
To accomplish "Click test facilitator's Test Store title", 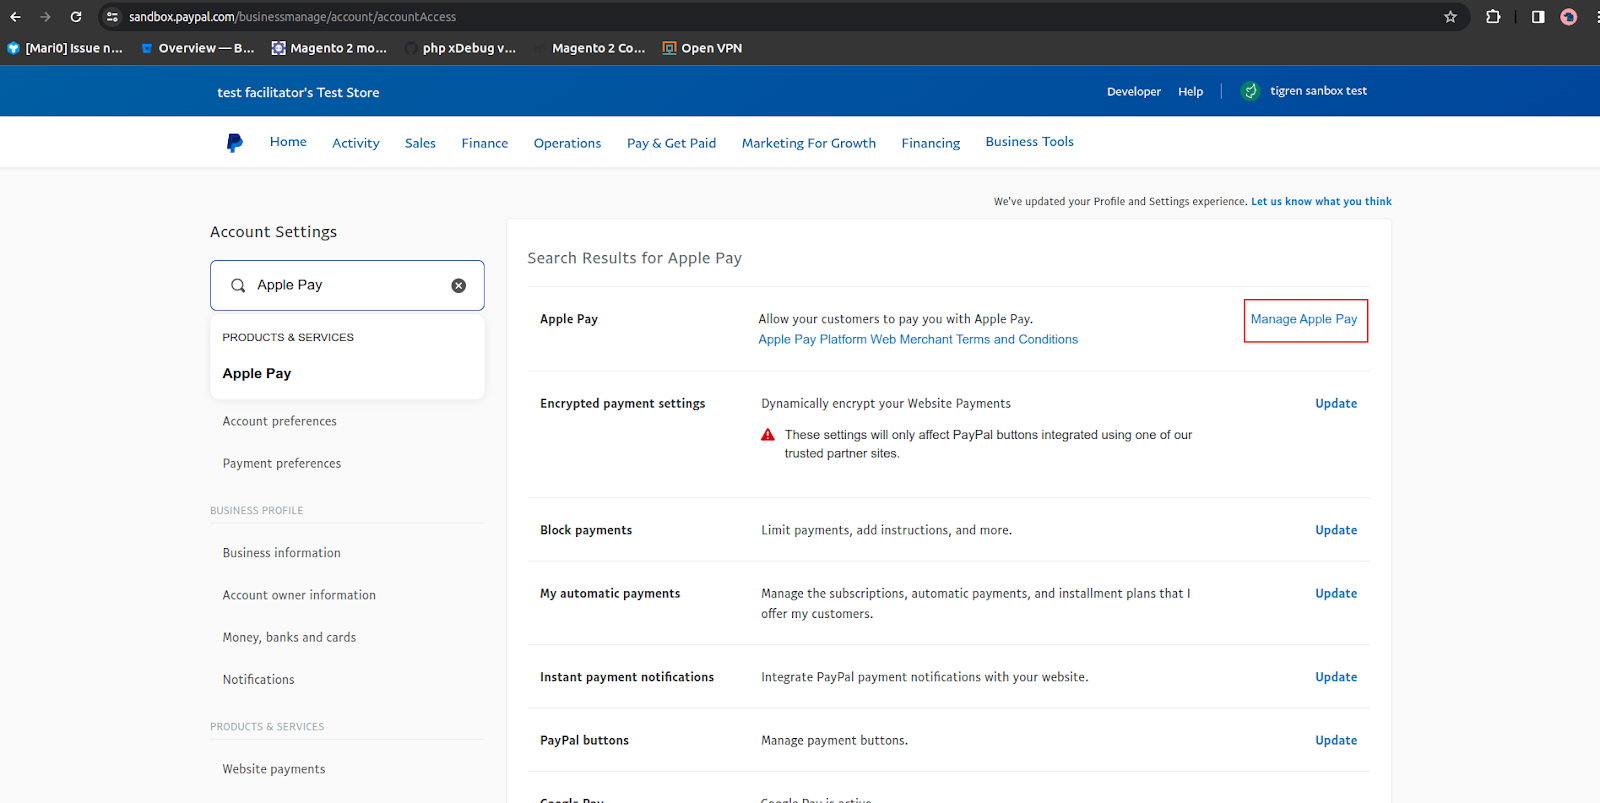I will [298, 92].
